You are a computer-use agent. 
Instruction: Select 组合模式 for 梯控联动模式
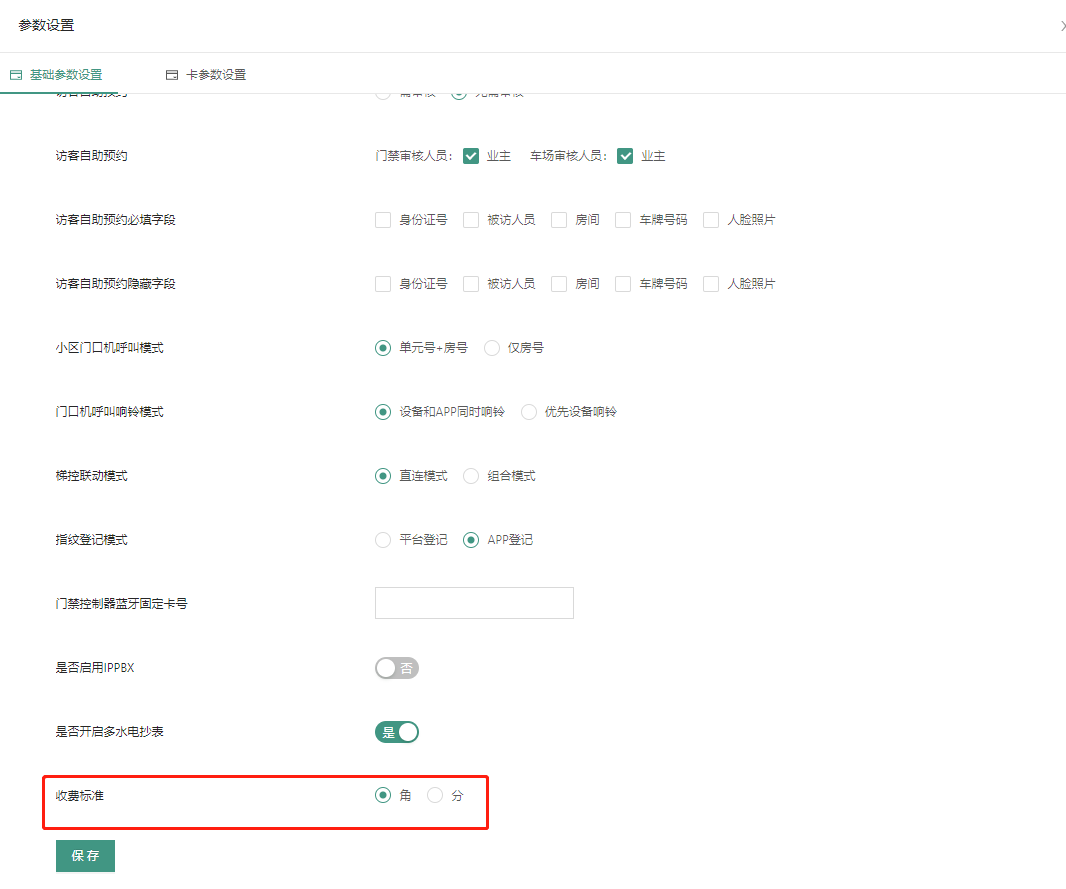(x=471, y=476)
